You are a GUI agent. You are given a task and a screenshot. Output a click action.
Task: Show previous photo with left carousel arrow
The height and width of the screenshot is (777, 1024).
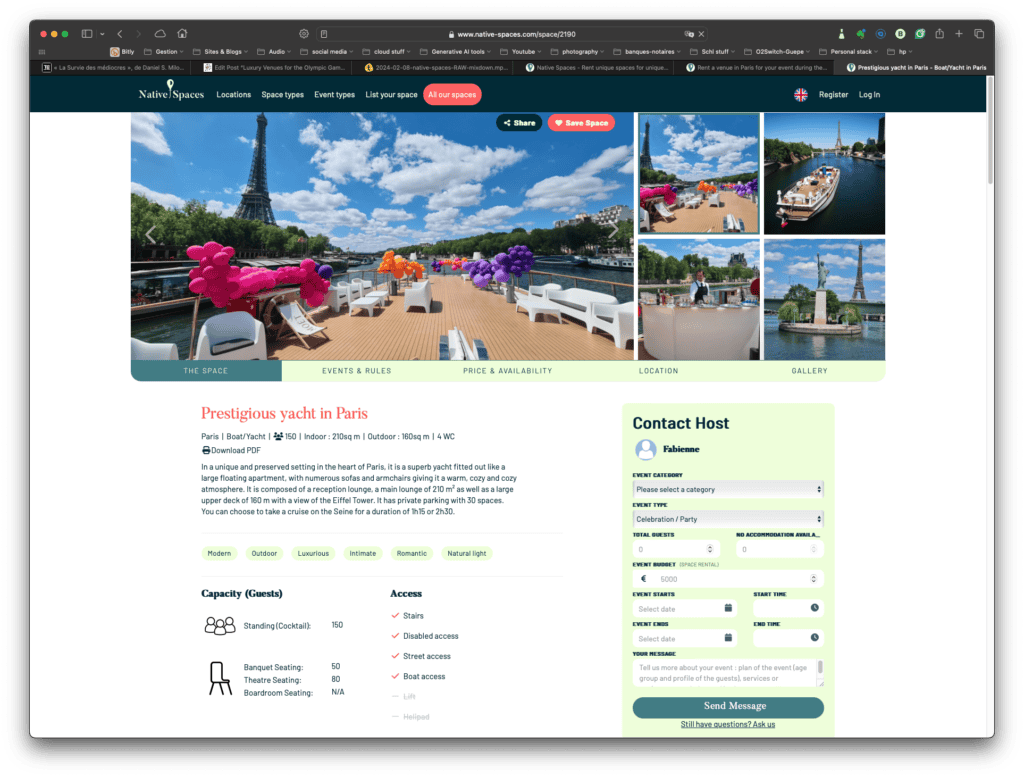click(x=151, y=234)
